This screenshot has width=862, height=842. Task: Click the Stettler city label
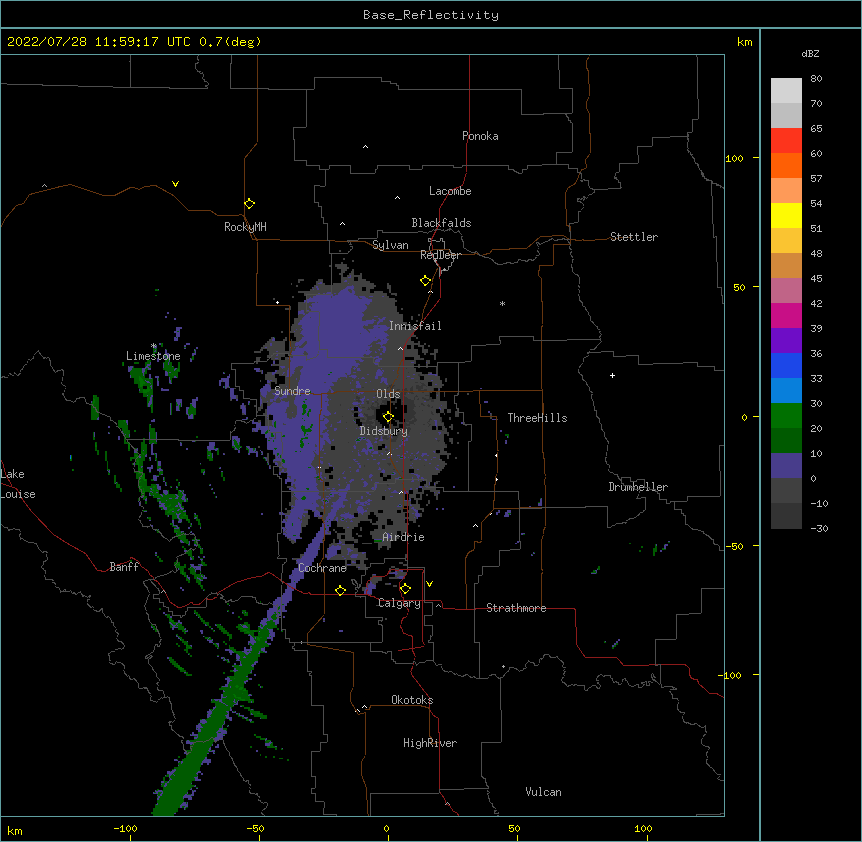[x=633, y=237]
